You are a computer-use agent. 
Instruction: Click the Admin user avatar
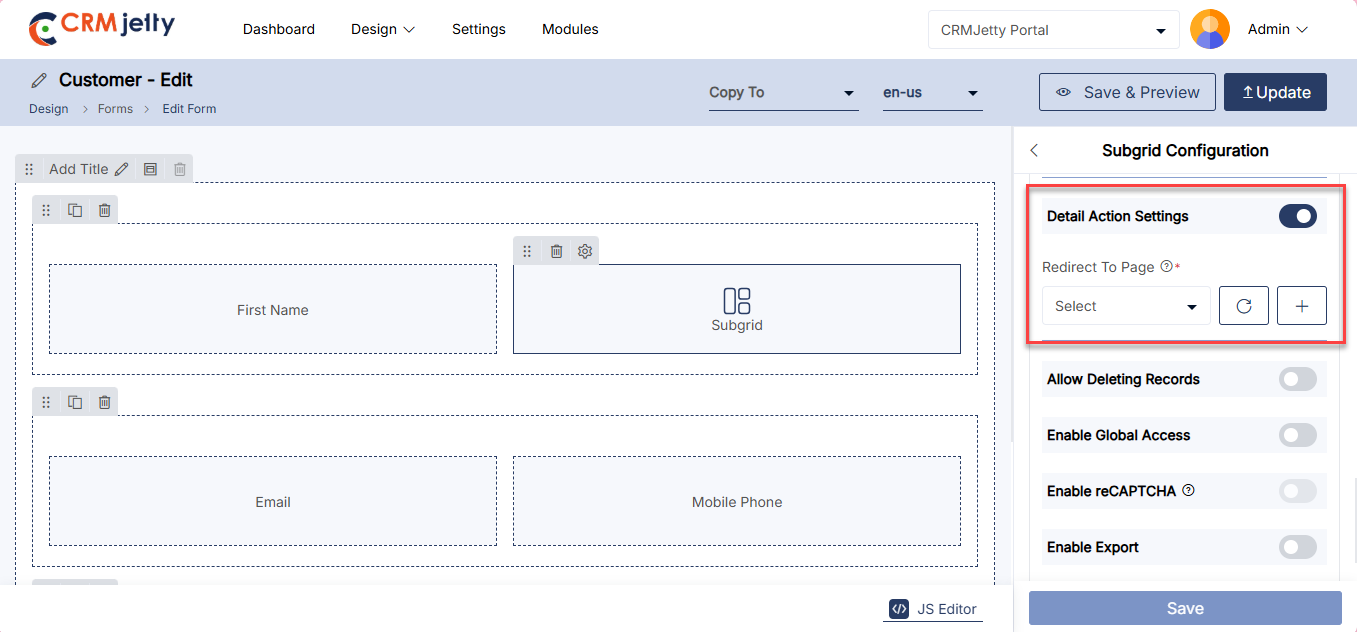1210,30
